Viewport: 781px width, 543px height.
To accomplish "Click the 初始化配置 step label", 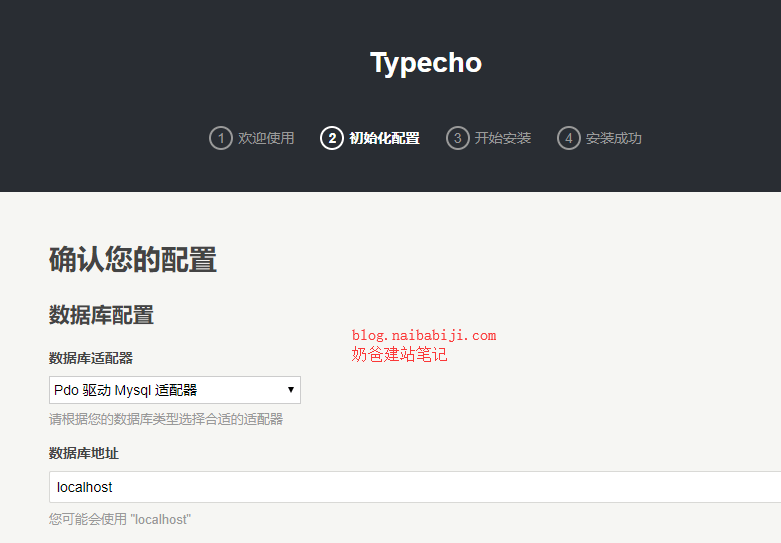I will (385, 138).
